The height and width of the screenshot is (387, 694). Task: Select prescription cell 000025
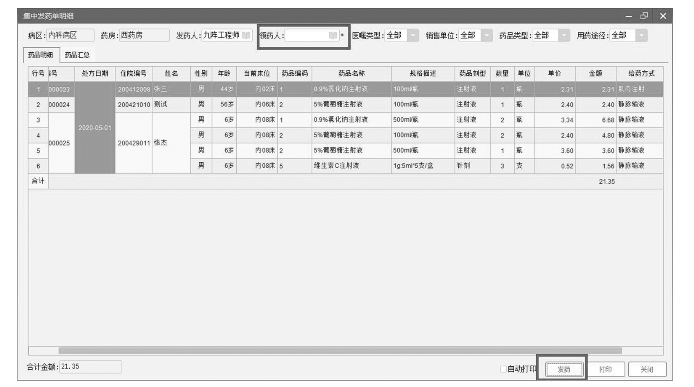[61, 143]
